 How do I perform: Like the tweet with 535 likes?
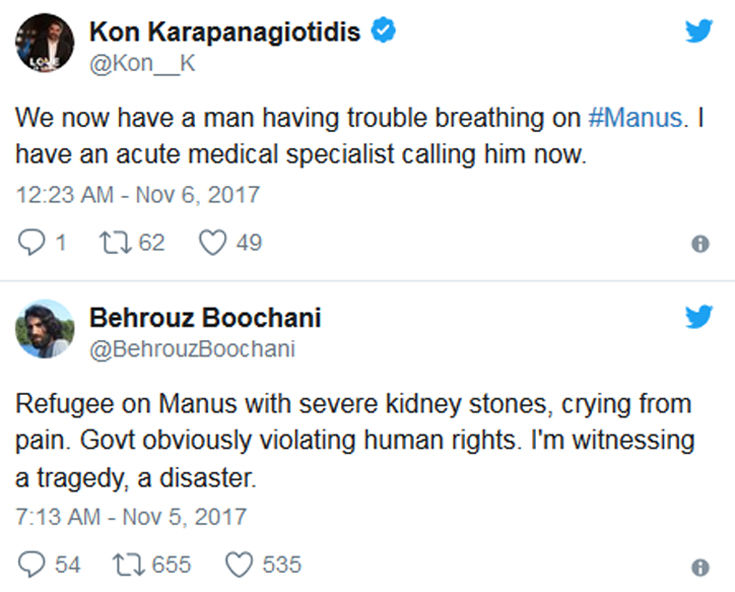coord(238,565)
